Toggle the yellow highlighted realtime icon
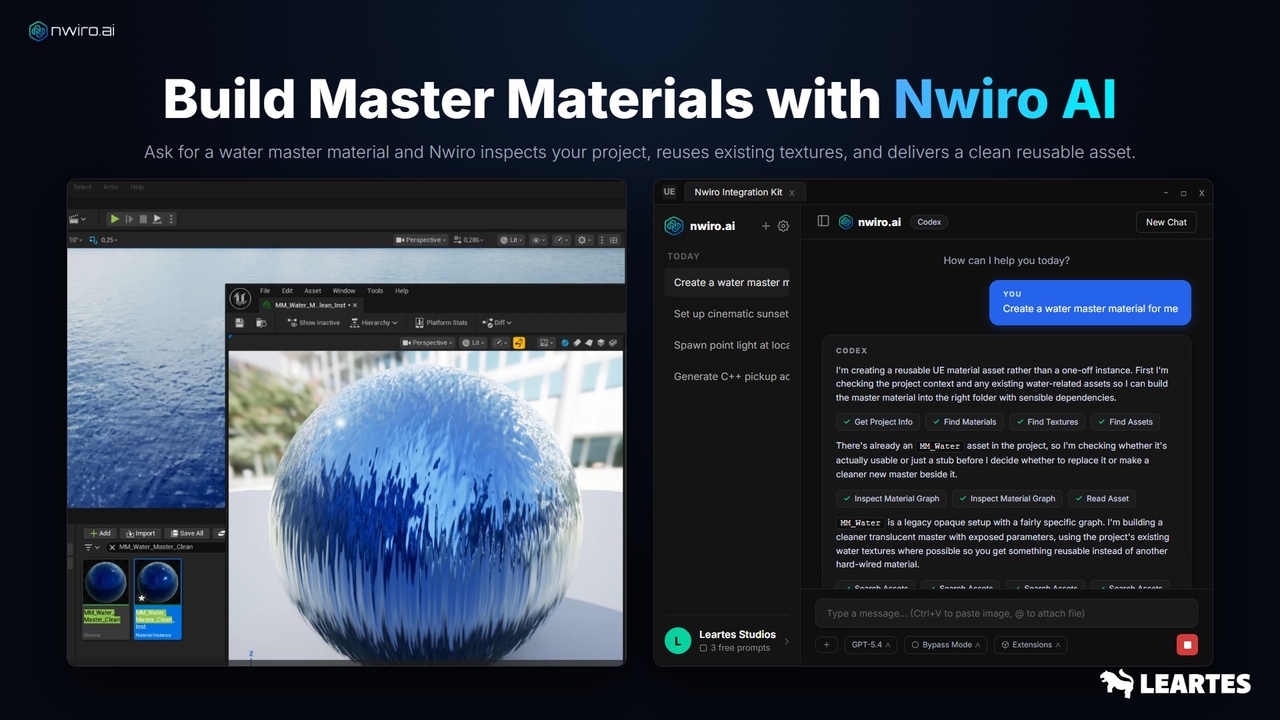 pos(519,343)
